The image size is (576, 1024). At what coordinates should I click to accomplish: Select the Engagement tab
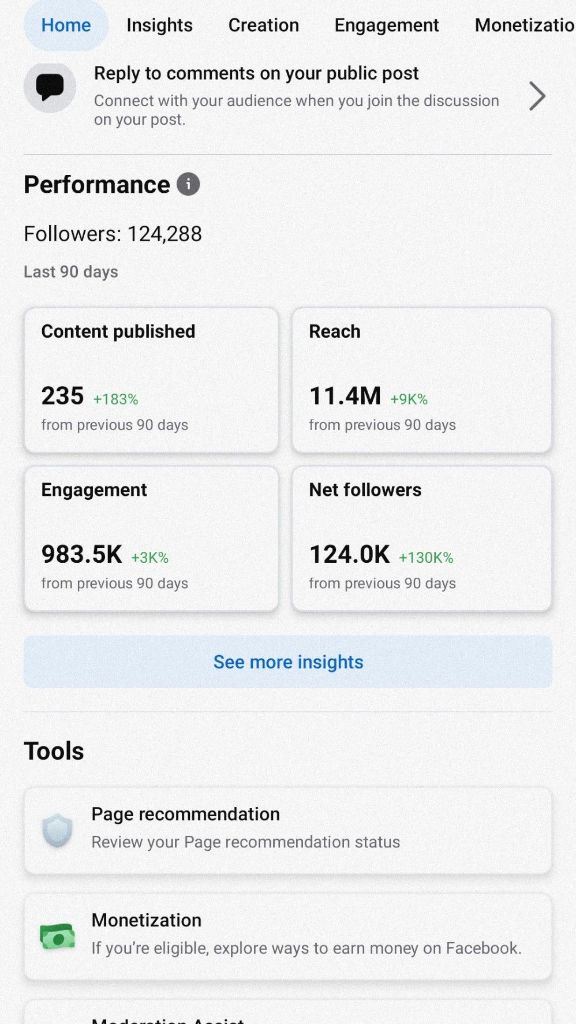pyautogui.click(x=386, y=25)
